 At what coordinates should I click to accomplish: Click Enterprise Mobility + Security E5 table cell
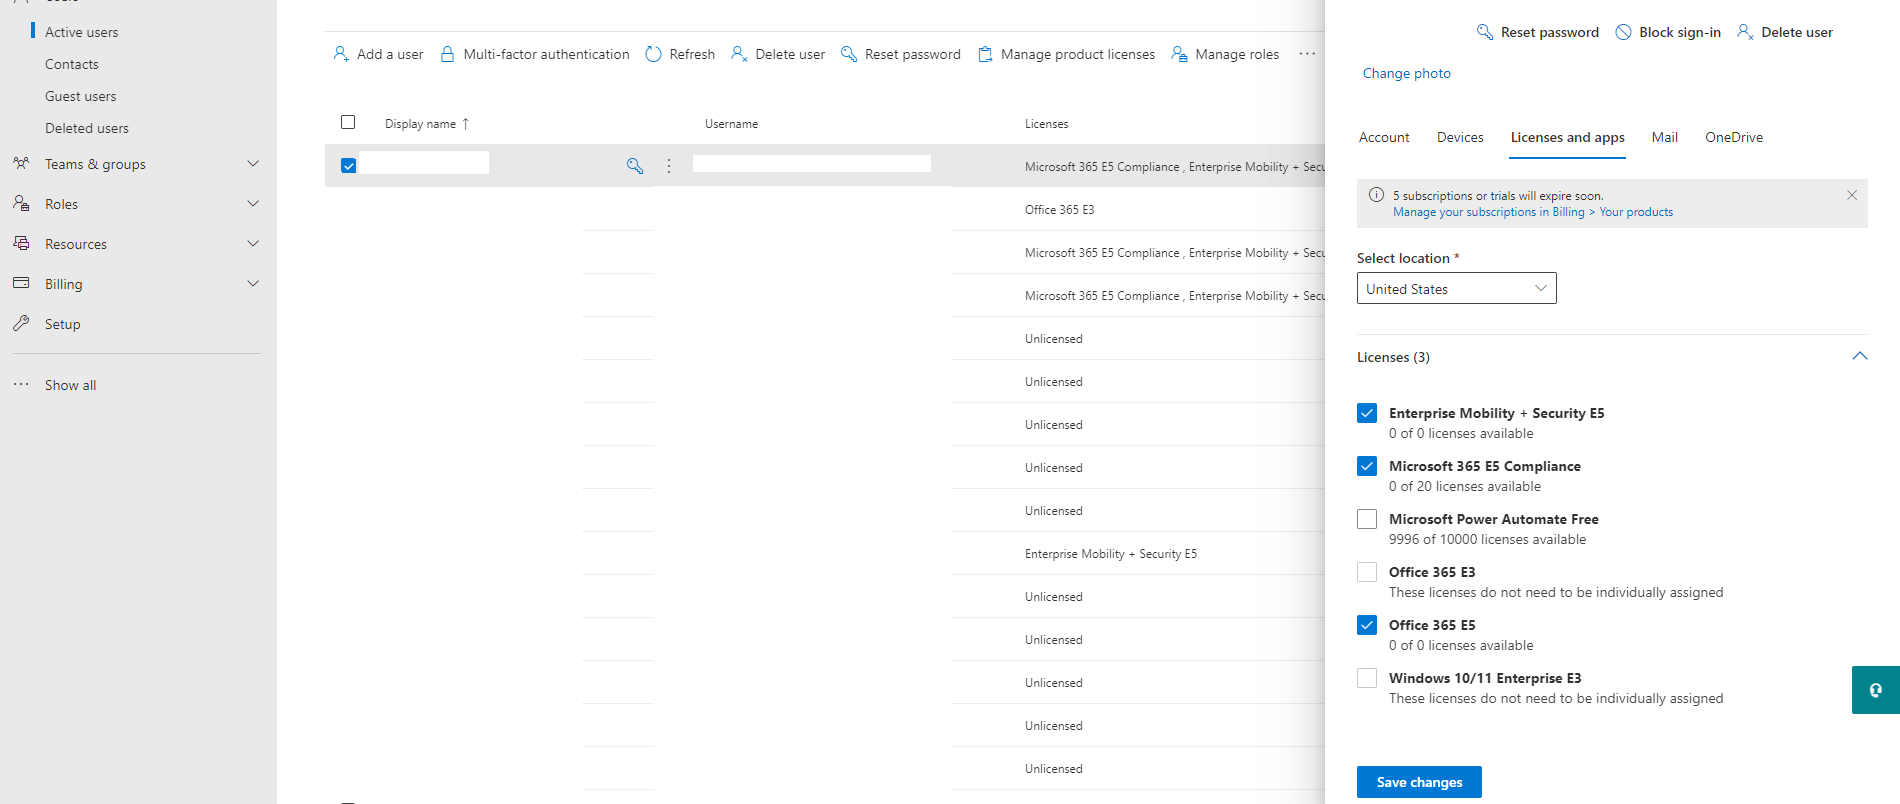pyautogui.click(x=1110, y=554)
